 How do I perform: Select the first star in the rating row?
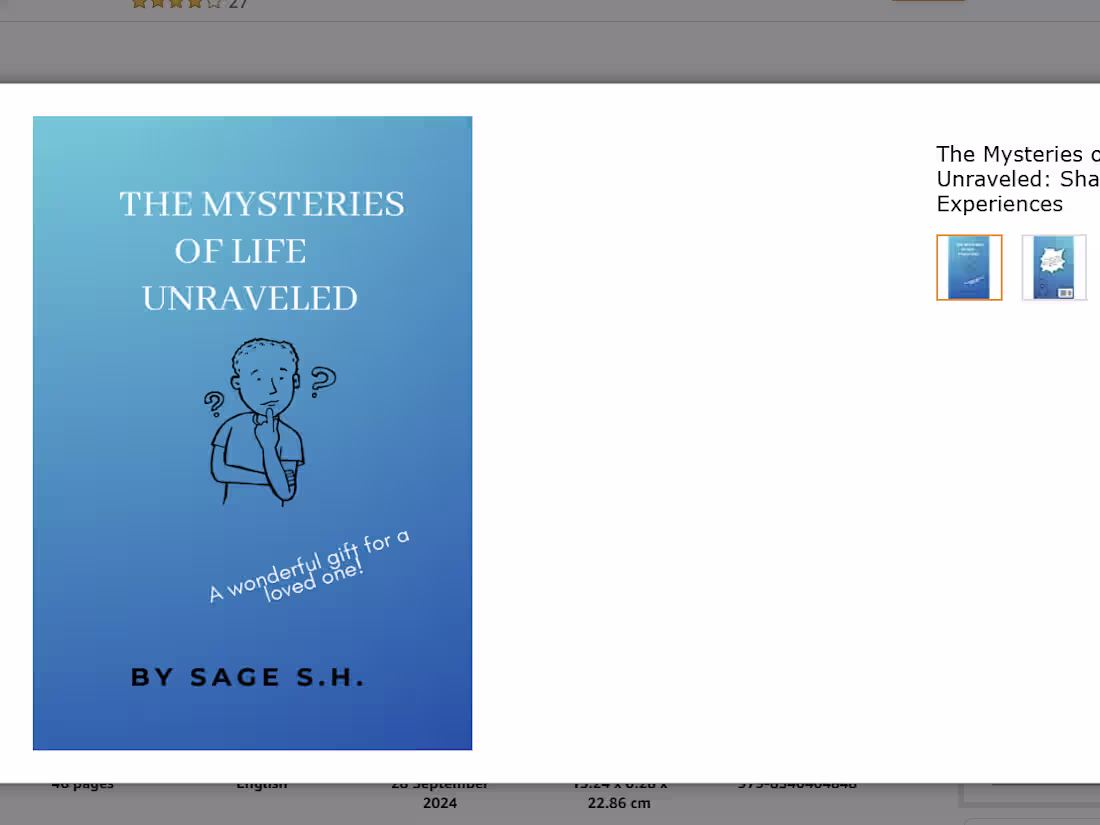(138, 4)
